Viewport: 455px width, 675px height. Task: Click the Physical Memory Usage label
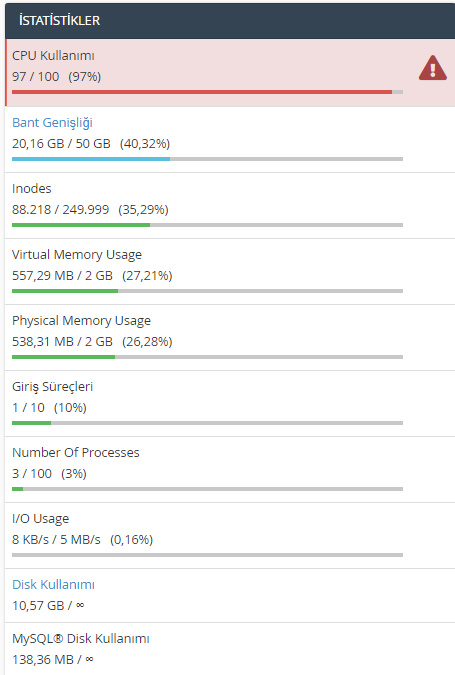tap(81, 321)
